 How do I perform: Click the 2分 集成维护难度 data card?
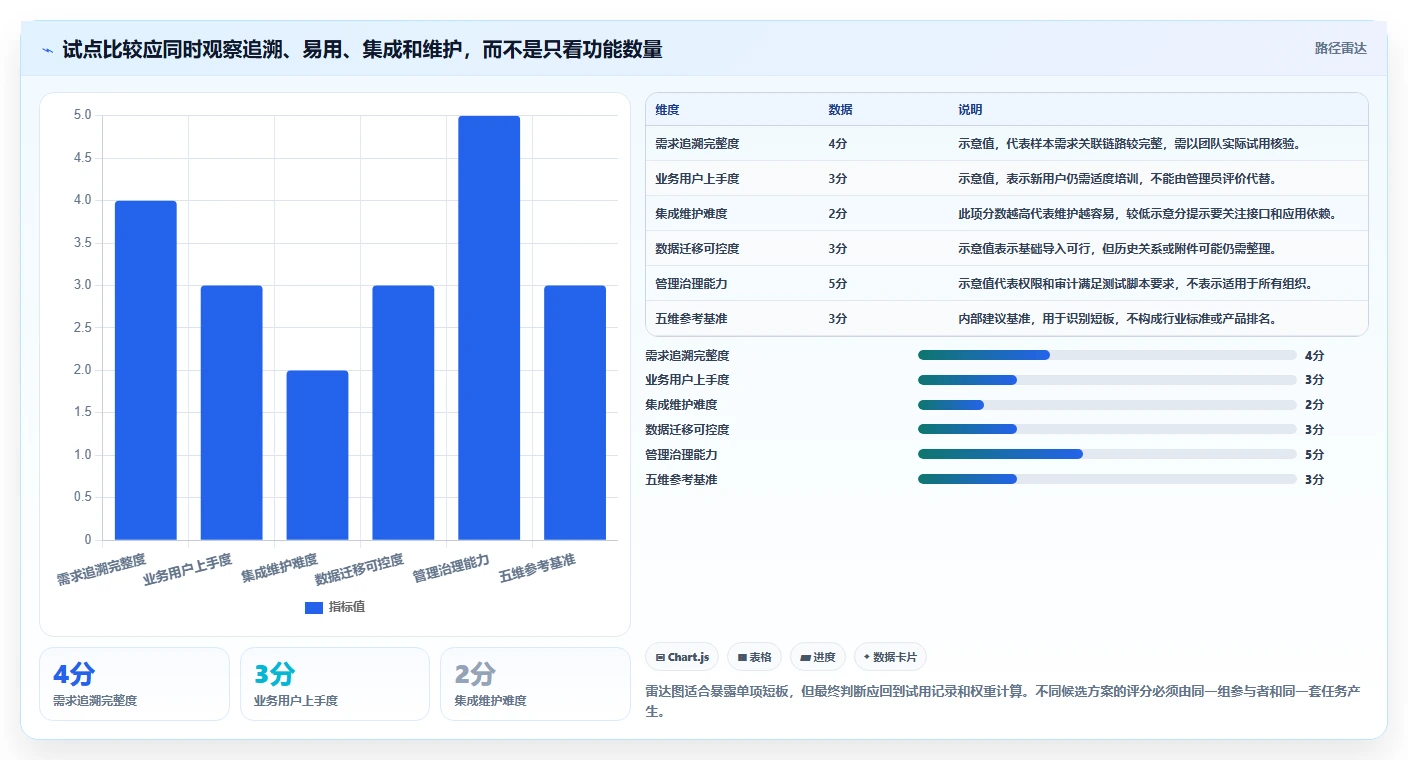click(x=535, y=684)
